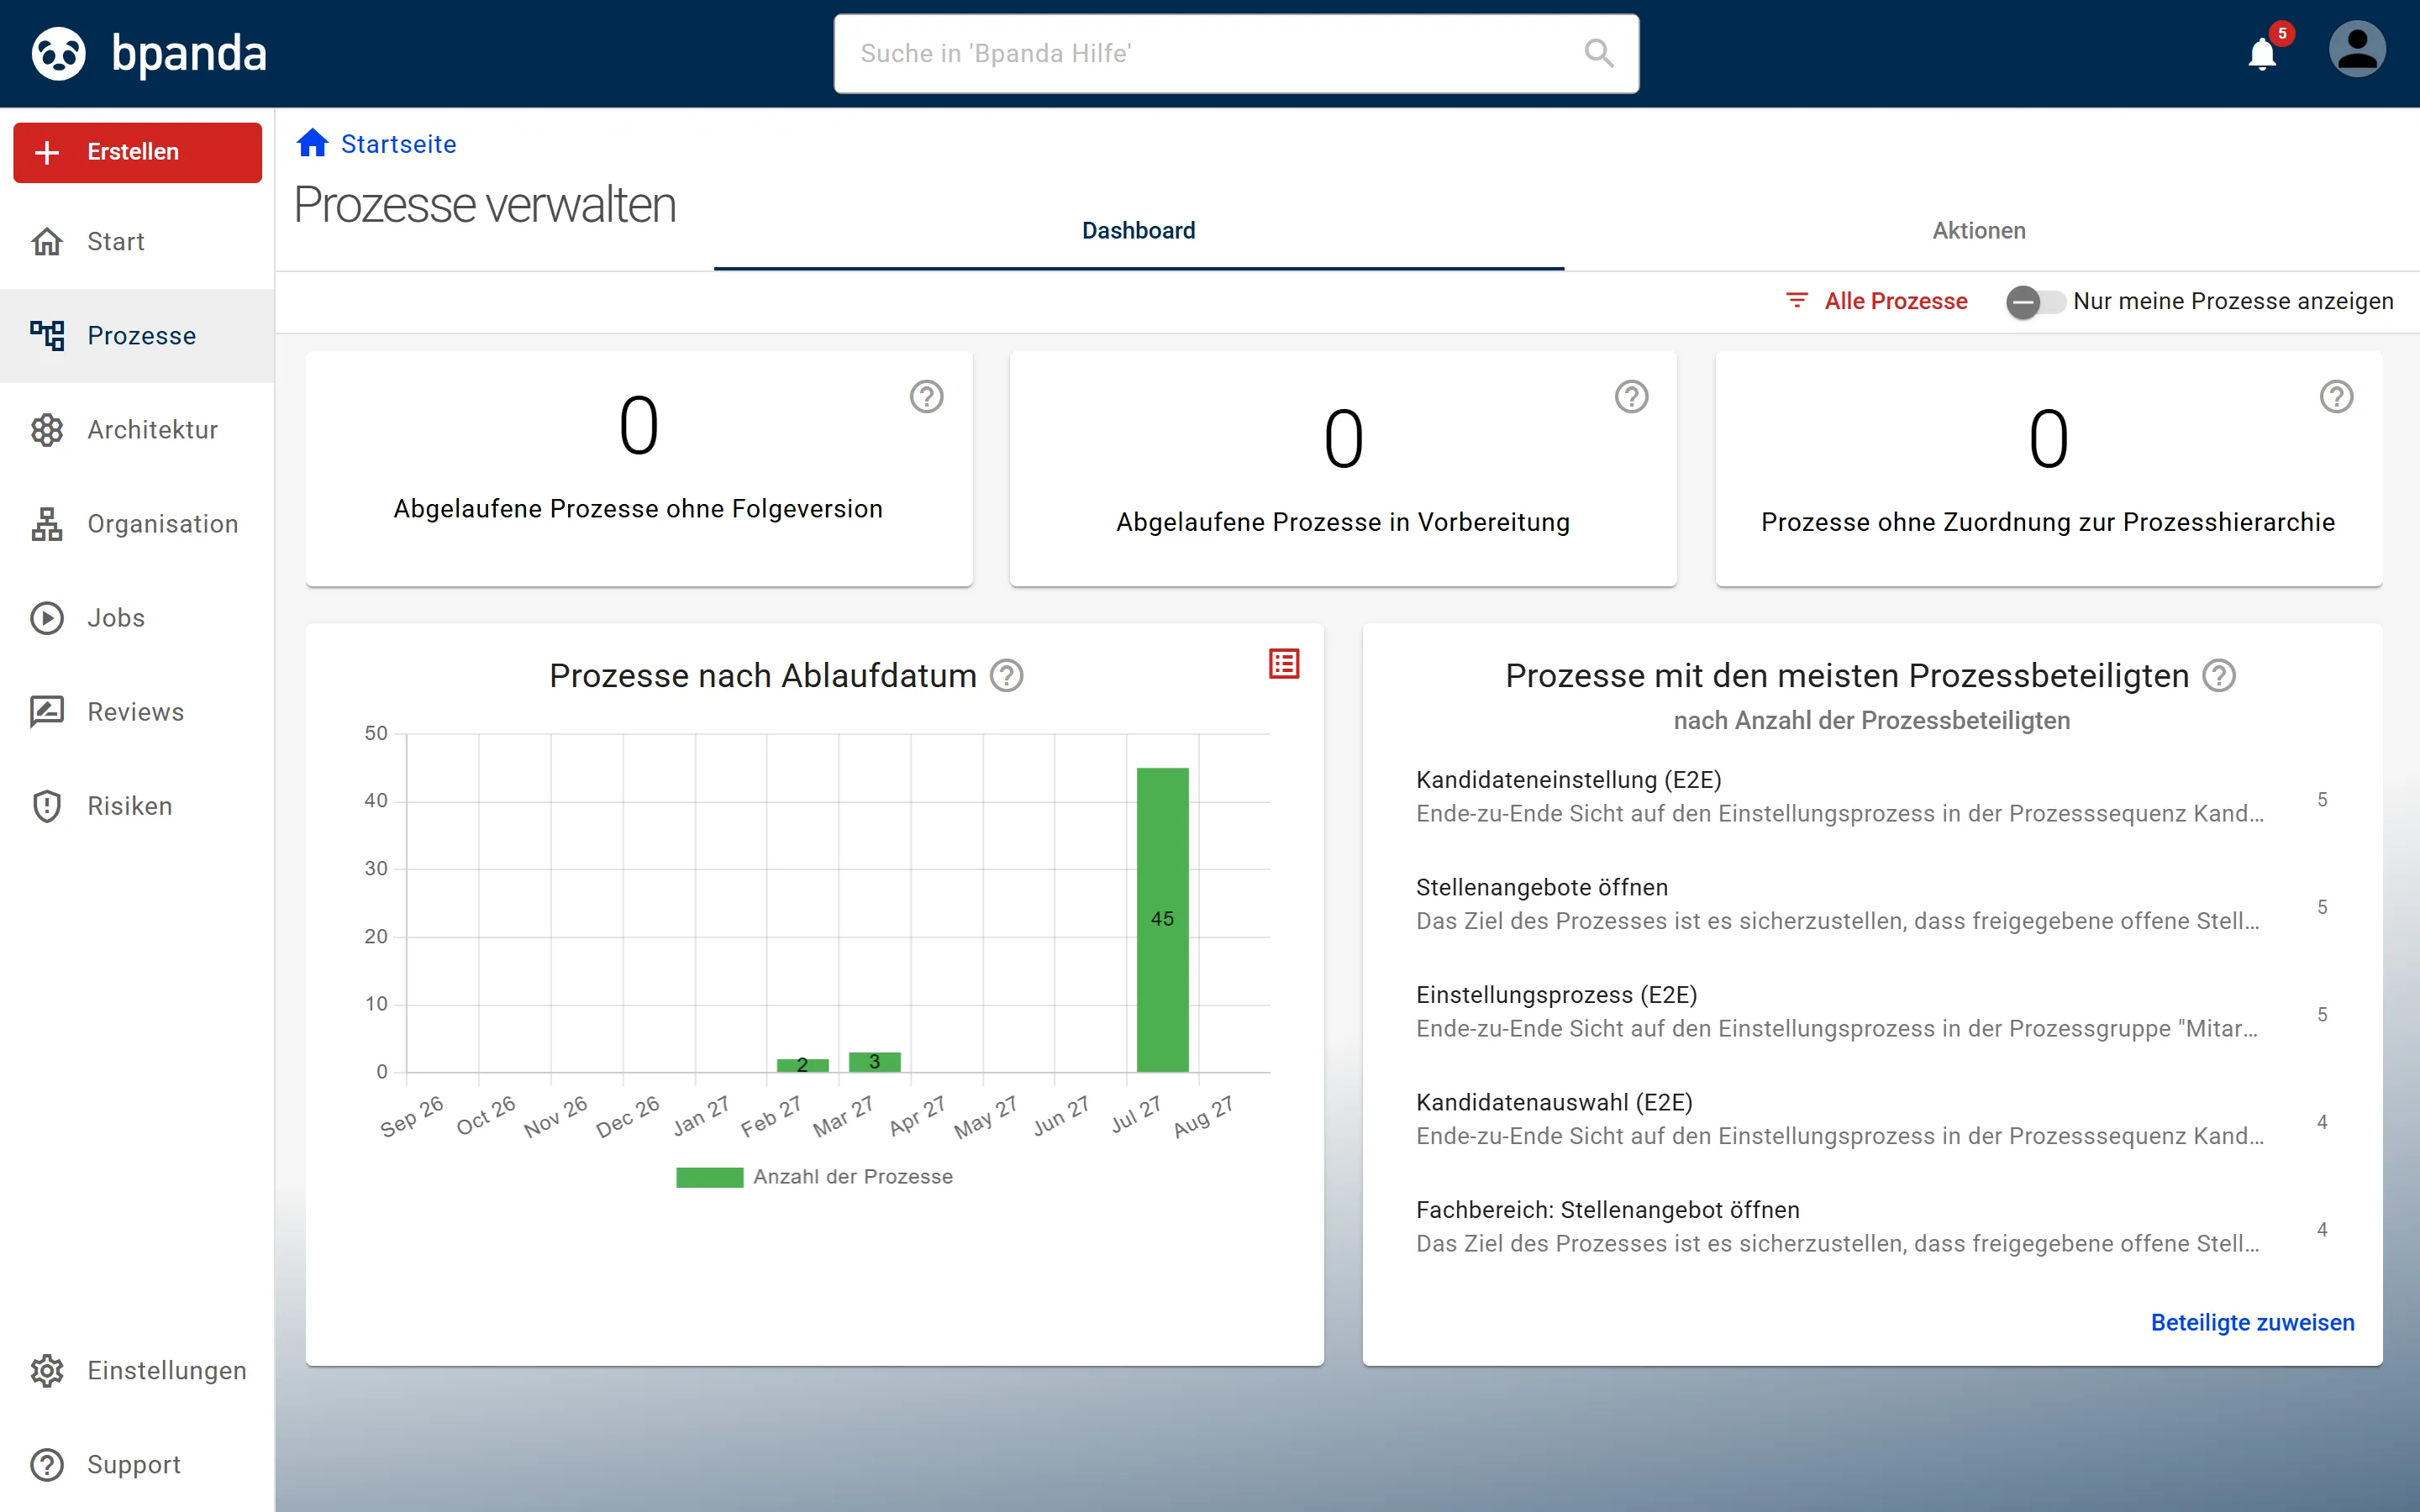Click the Jul 27 bar labeled 45
This screenshot has height=1512, width=2420.
(x=1162, y=920)
